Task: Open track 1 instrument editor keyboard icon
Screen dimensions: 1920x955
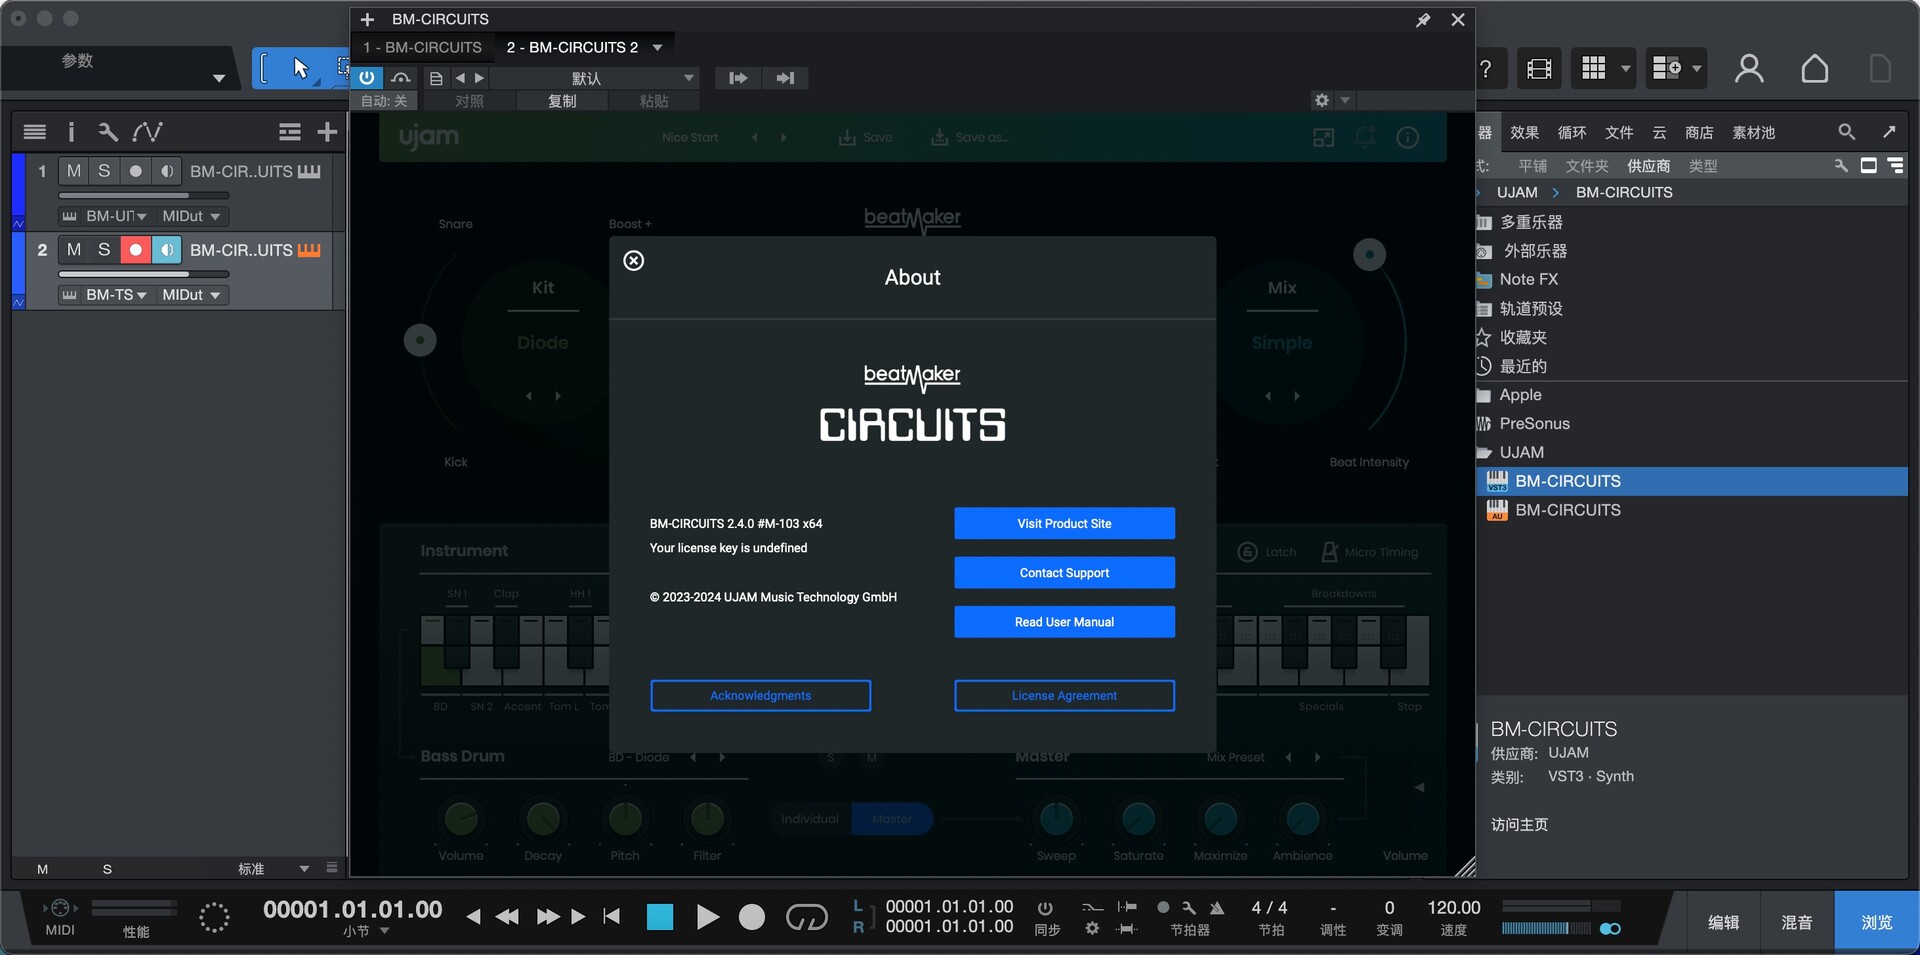Action: pos(309,171)
